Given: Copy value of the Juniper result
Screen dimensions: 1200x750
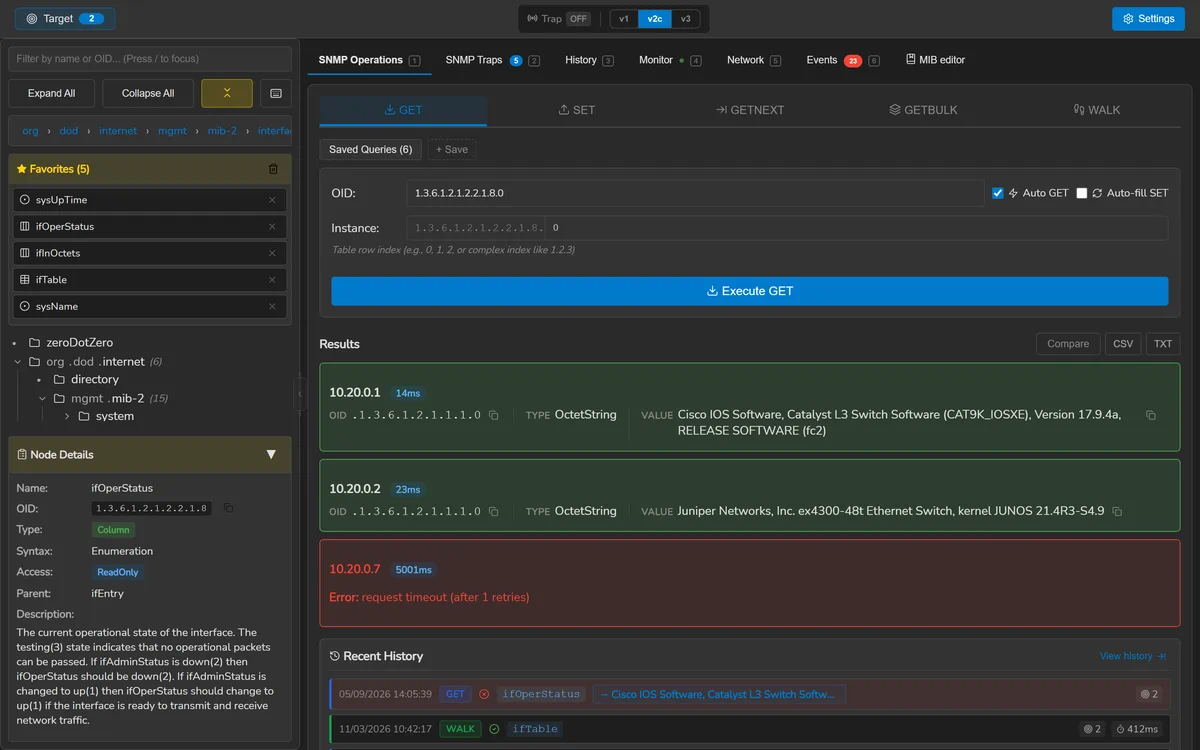Looking at the screenshot, I should [x=1117, y=511].
